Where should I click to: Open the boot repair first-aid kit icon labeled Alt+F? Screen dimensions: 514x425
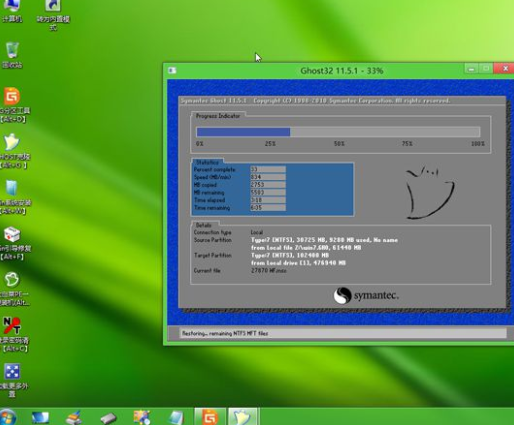point(12,243)
